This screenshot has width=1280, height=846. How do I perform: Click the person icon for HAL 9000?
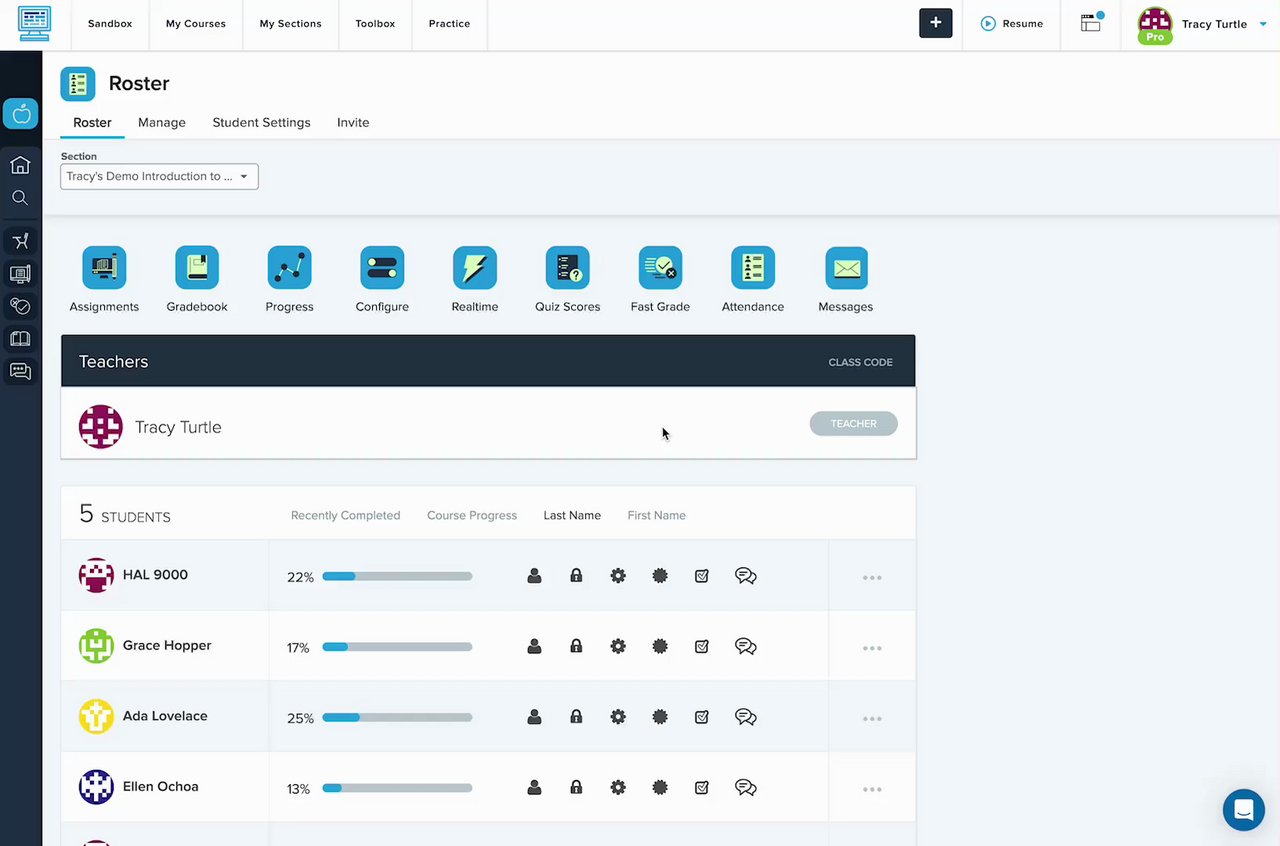click(x=534, y=576)
